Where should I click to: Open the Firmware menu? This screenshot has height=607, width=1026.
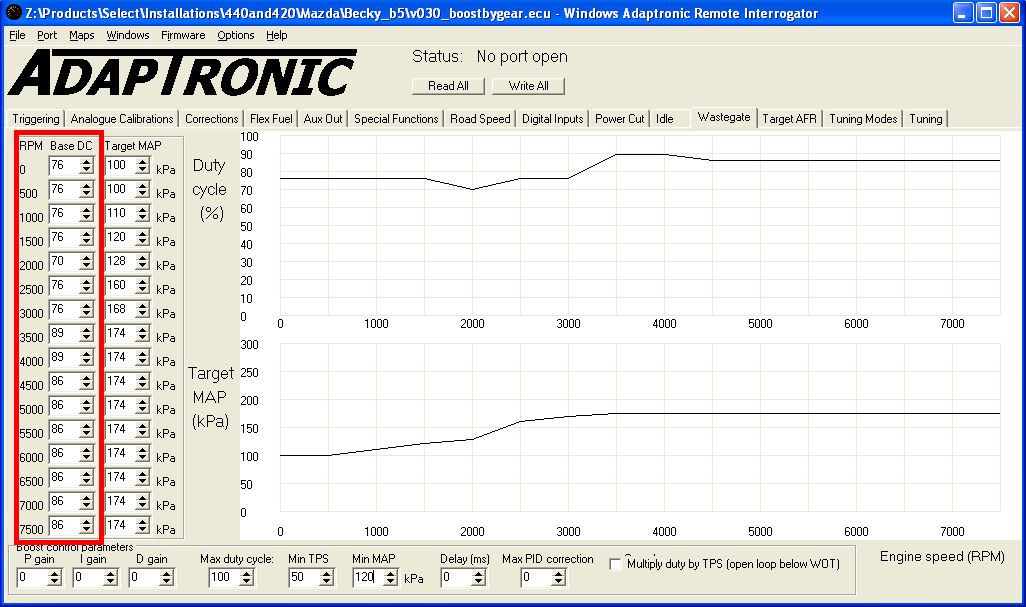(x=183, y=35)
